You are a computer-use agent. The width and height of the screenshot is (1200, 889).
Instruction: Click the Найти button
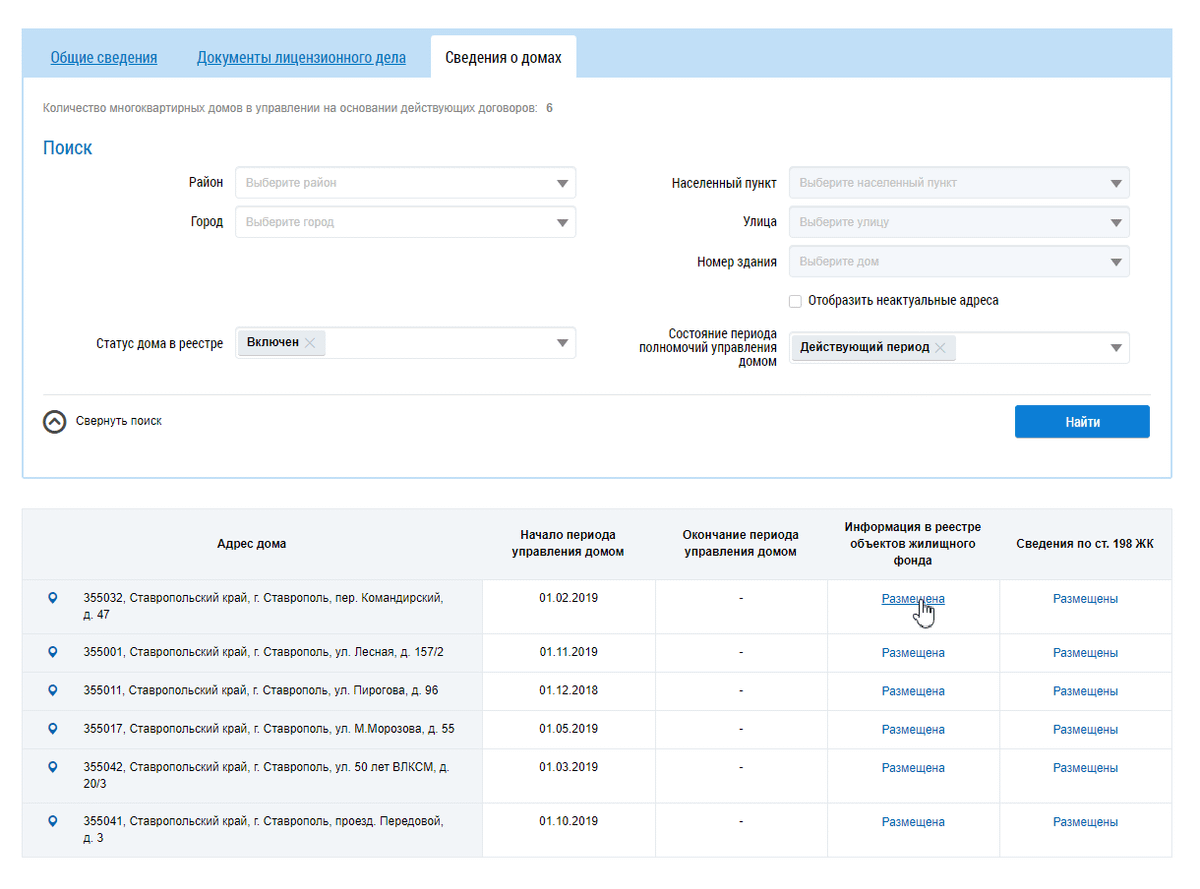coord(1082,422)
